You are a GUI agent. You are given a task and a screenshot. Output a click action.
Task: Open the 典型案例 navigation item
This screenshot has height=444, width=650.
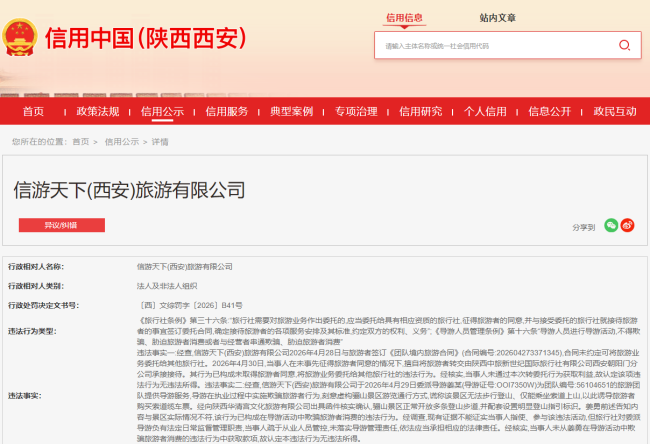pos(291,112)
